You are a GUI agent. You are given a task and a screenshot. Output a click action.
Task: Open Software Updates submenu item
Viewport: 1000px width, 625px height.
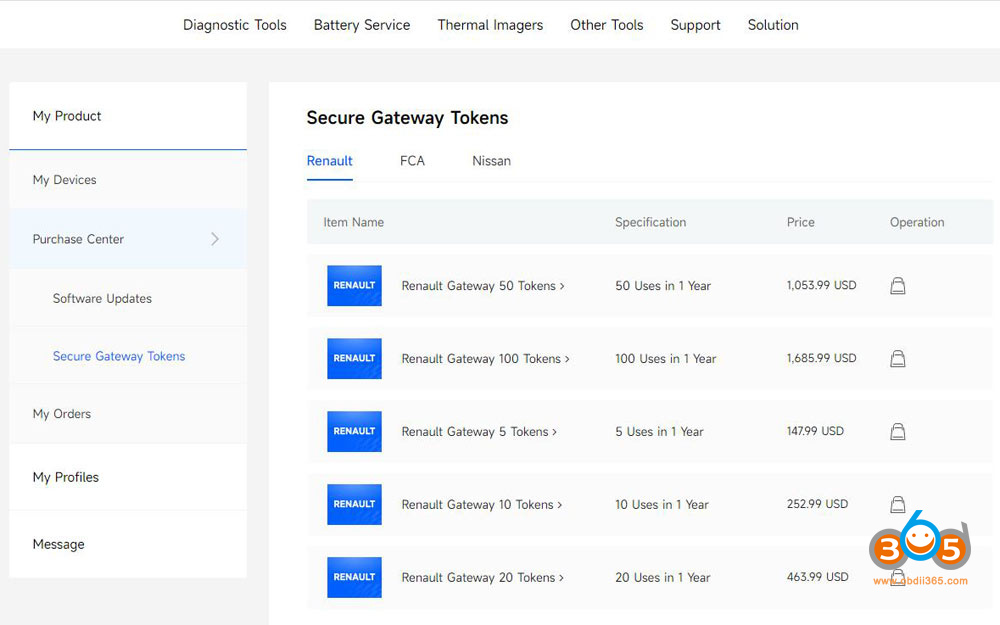128,298
